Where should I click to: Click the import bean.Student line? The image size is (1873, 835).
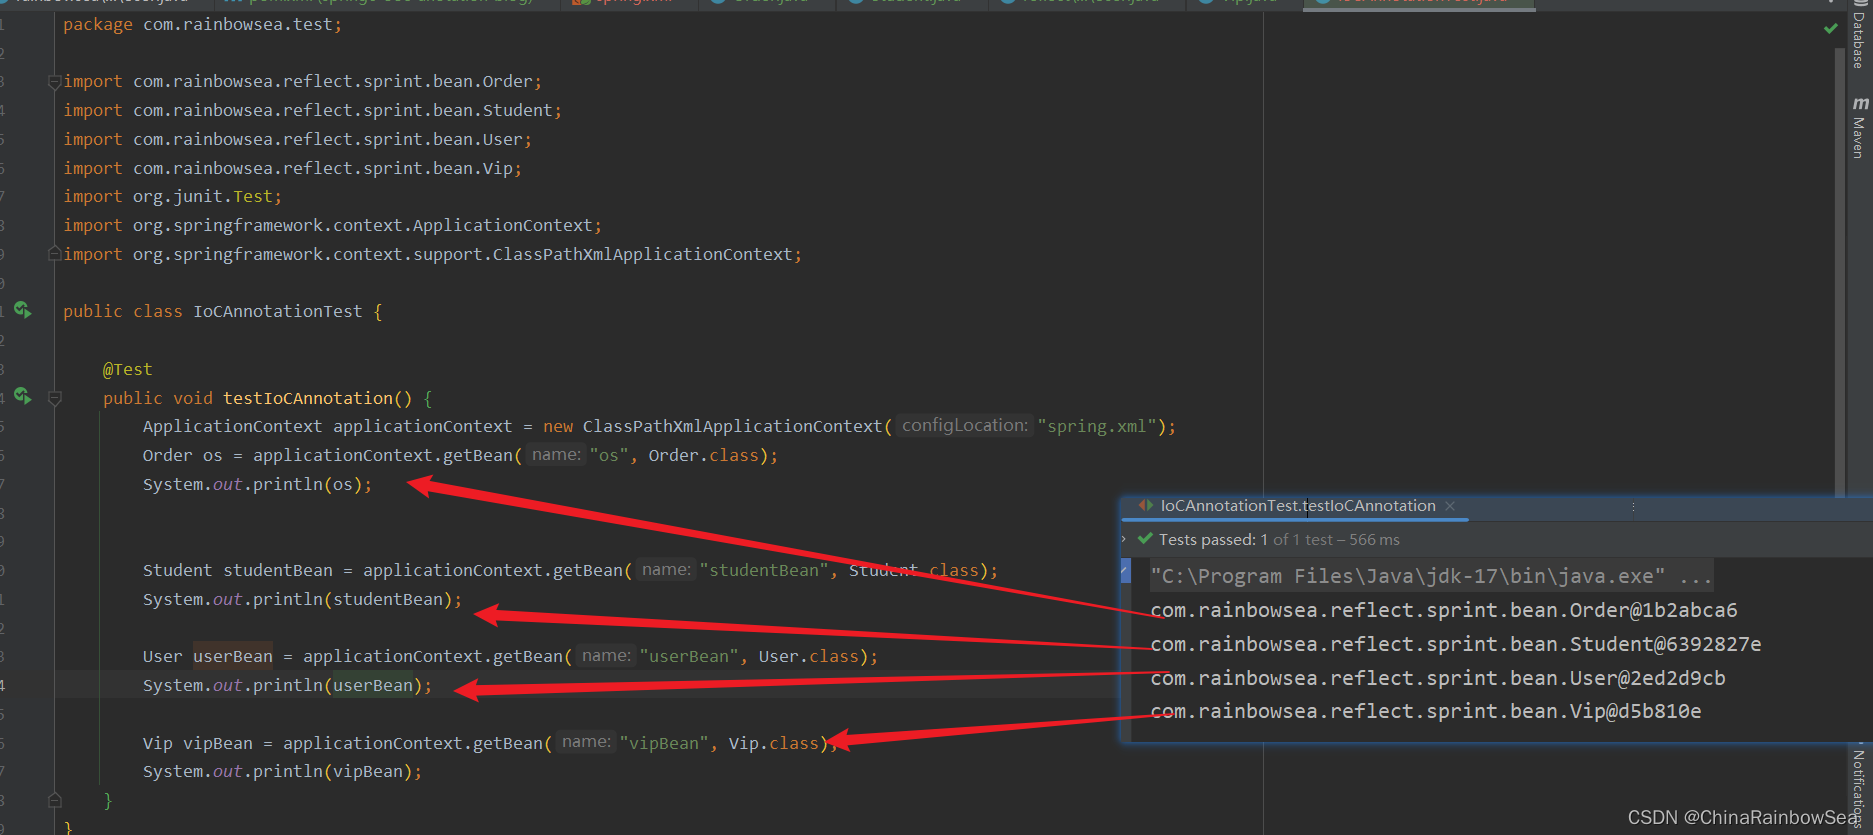click(312, 110)
